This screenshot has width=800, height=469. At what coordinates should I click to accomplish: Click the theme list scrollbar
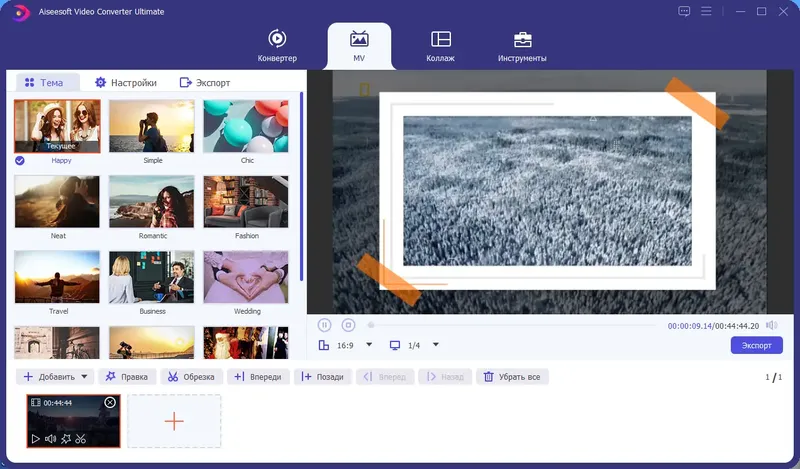pyautogui.click(x=302, y=186)
